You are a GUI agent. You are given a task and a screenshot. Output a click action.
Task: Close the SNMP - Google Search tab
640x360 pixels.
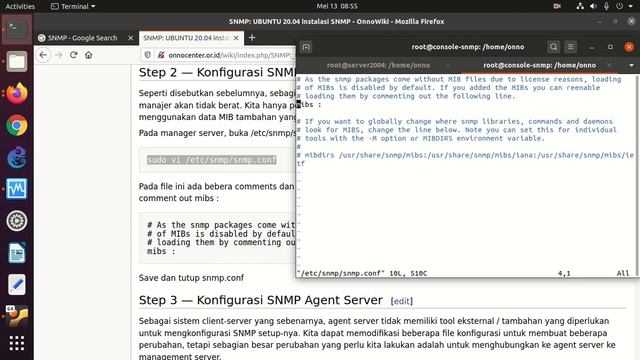coord(130,38)
